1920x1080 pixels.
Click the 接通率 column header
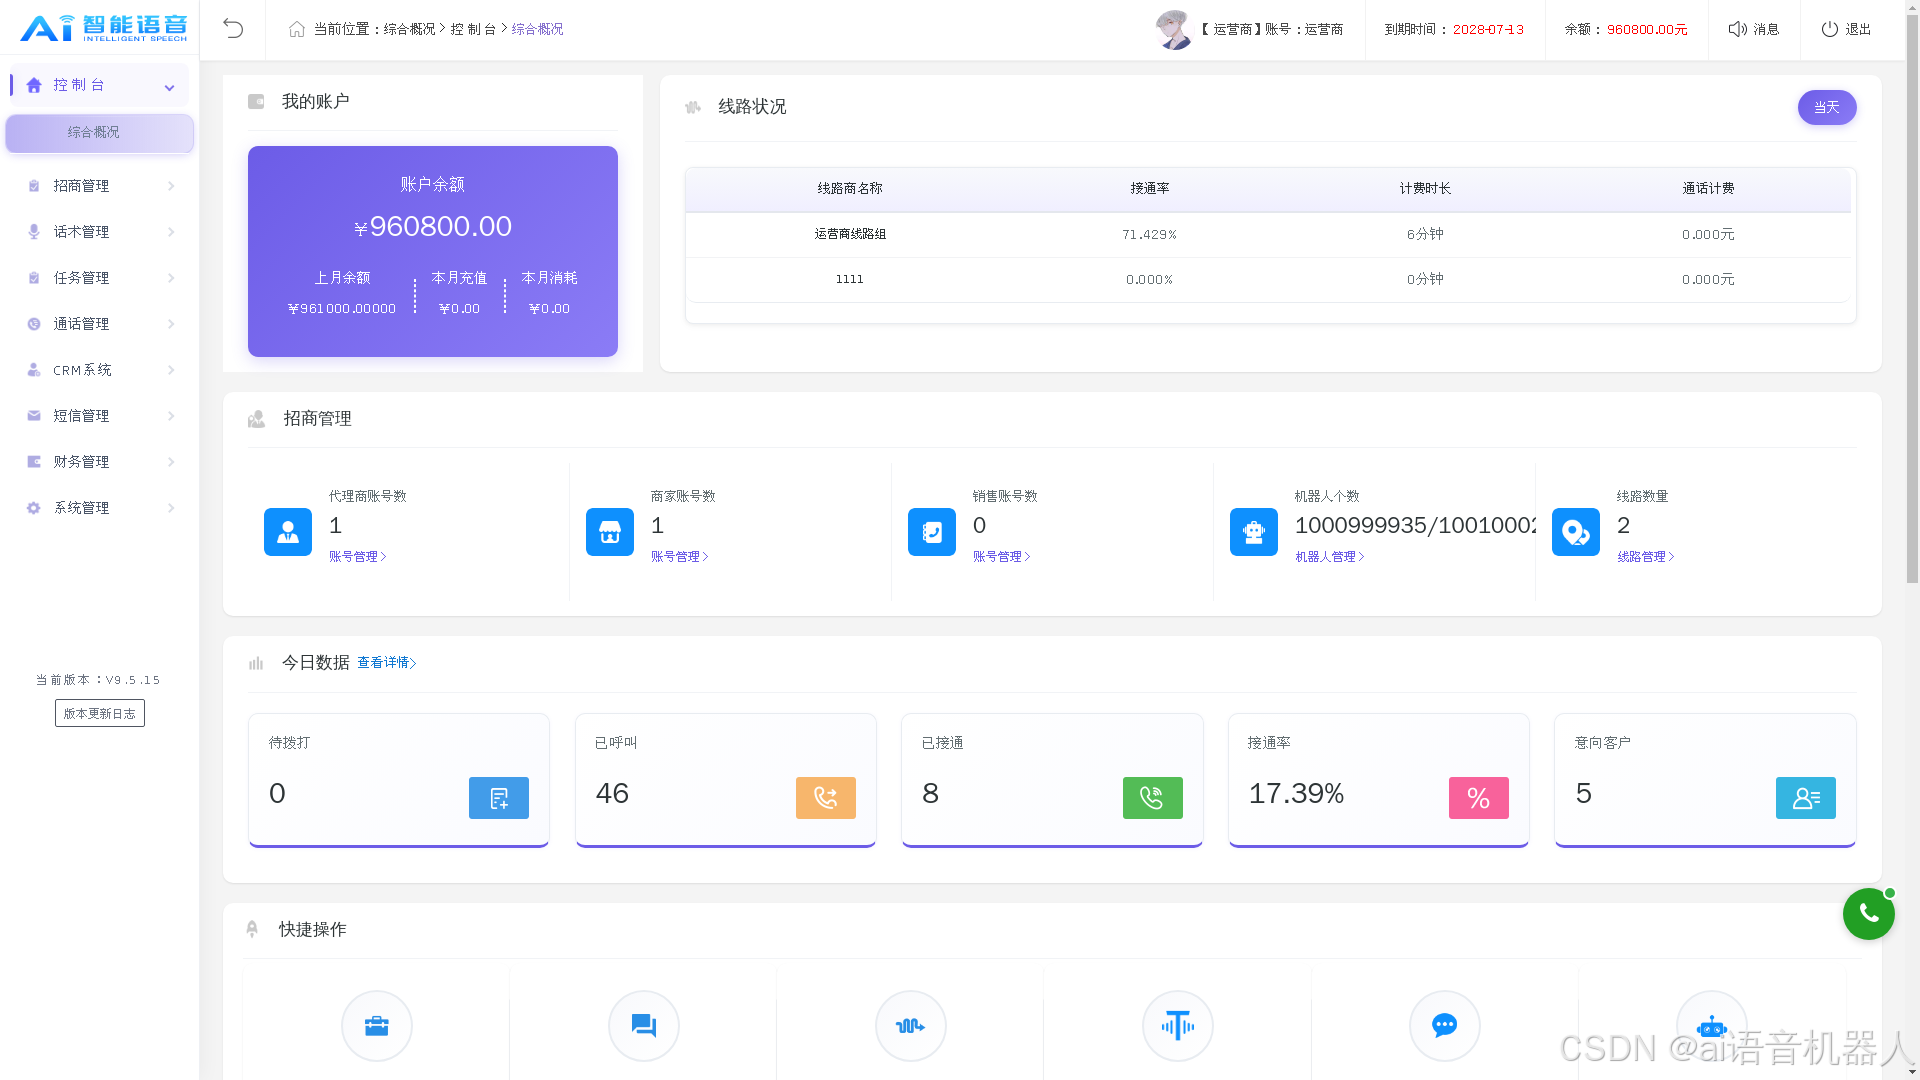coord(1150,188)
